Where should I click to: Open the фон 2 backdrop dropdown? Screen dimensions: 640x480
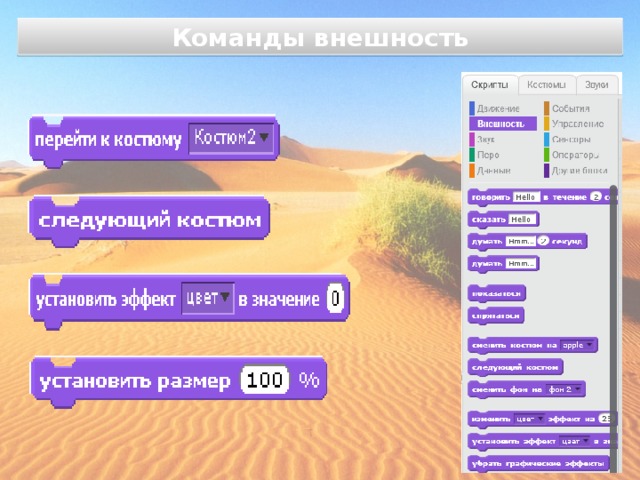tap(564, 390)
